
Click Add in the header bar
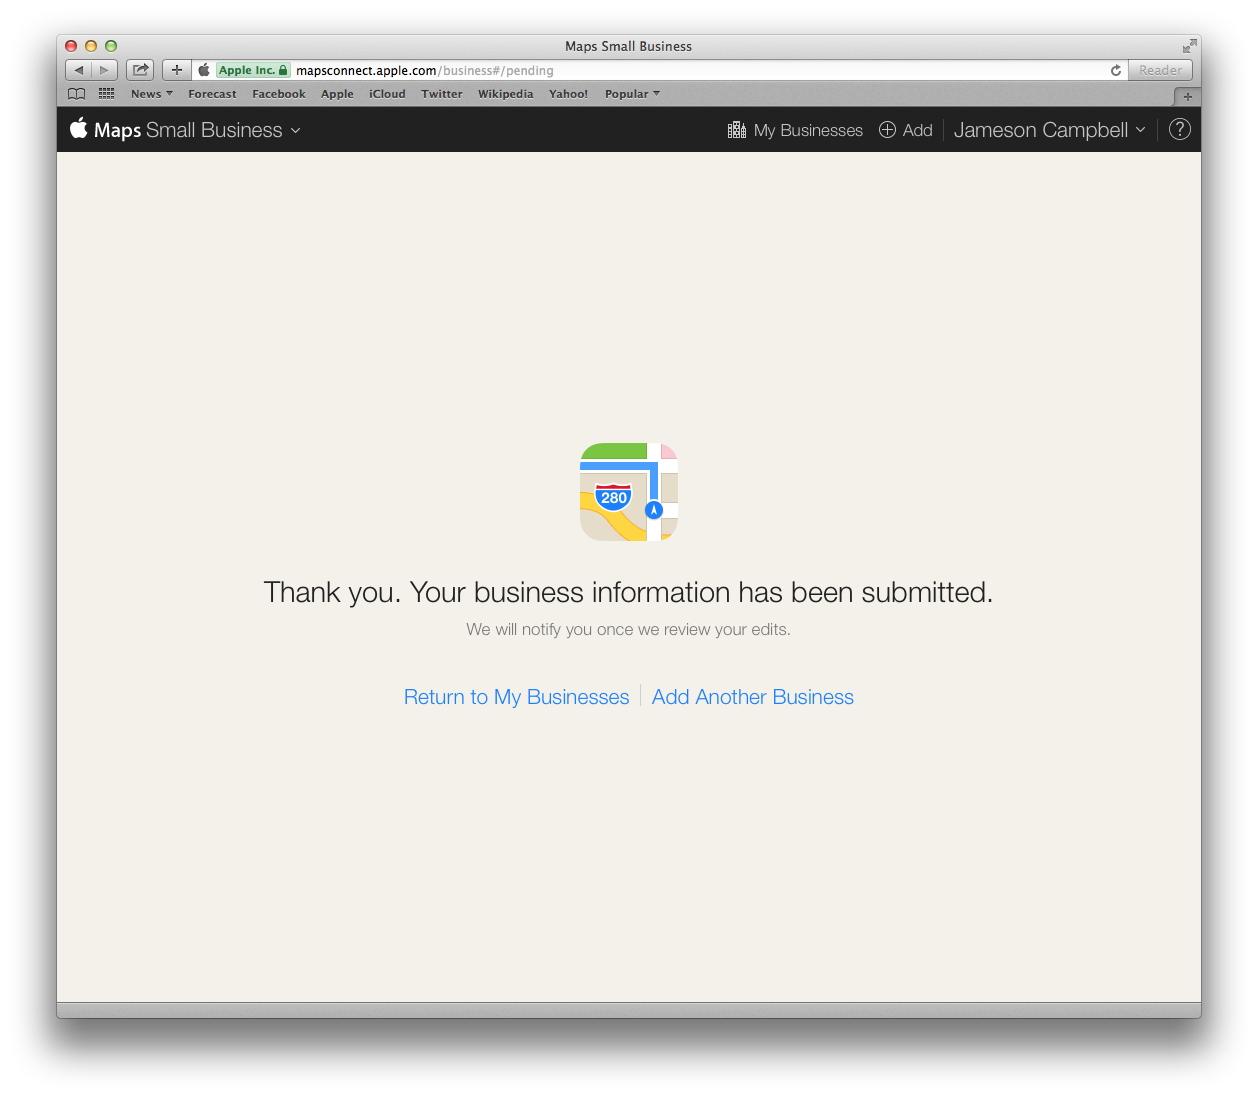[x=905, y=130]
